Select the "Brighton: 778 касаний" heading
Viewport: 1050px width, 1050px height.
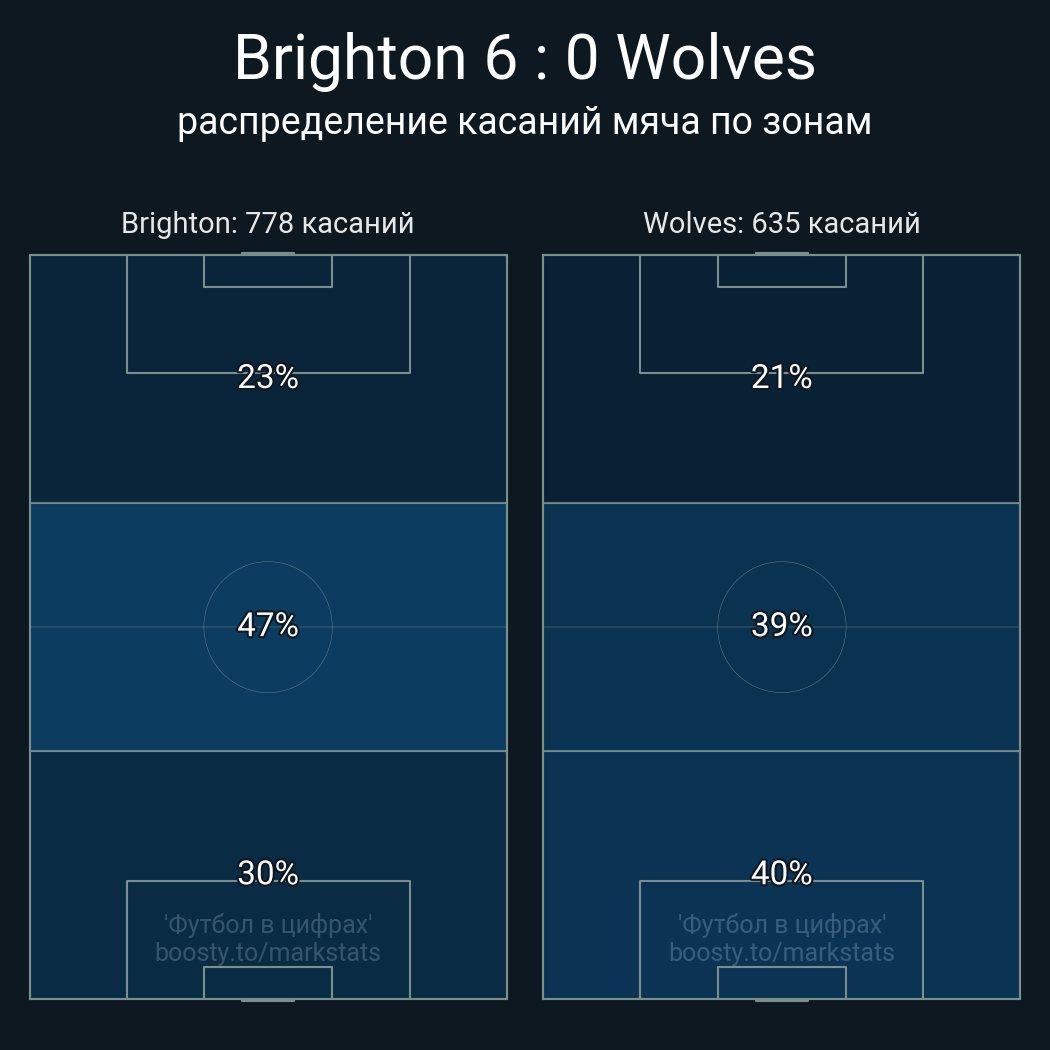267,223
